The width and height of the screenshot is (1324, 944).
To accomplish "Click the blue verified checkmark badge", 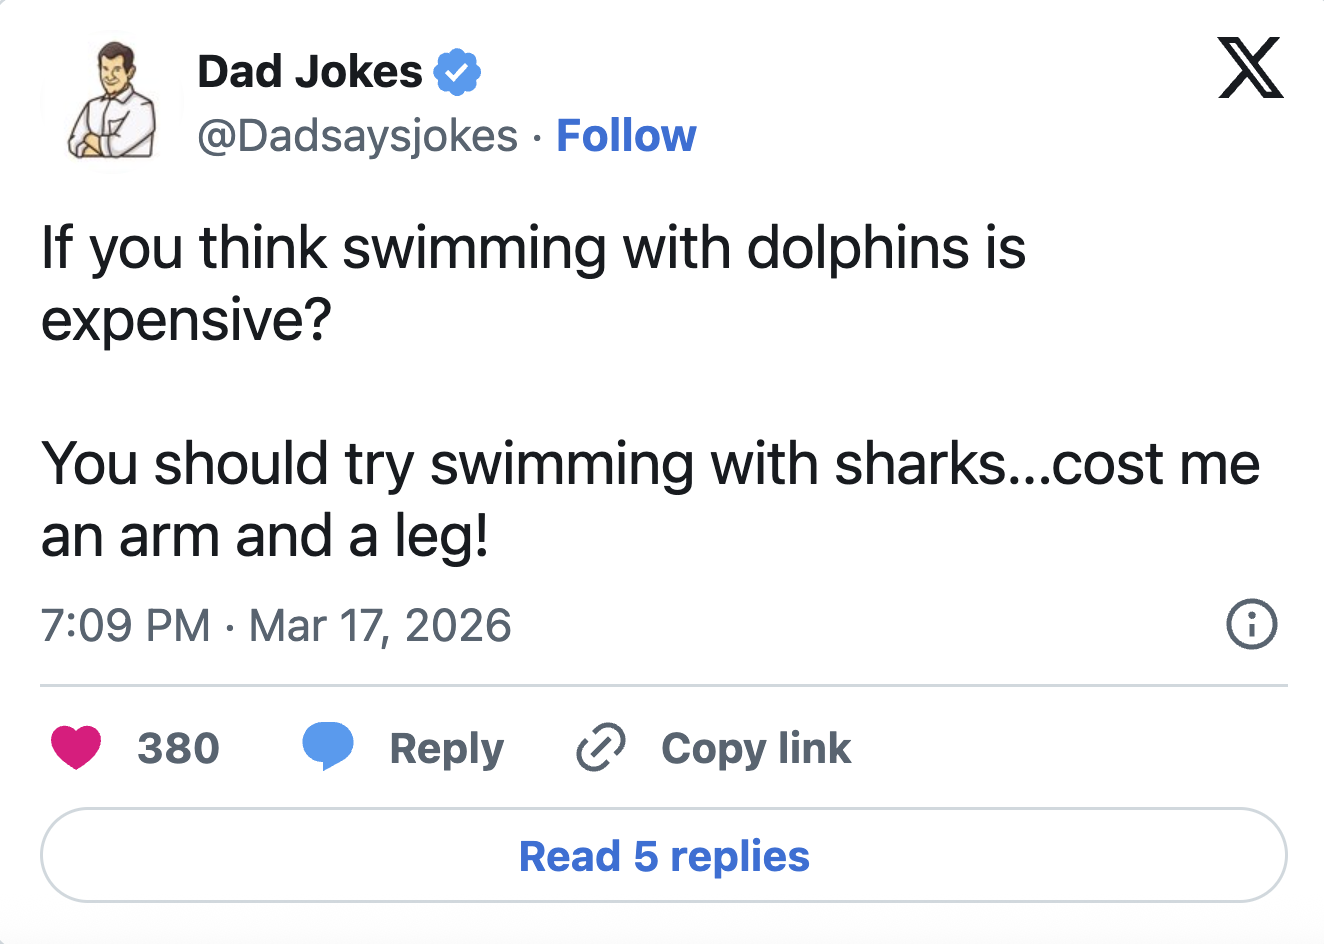I will pyautogui.click(x=457, y=72).
